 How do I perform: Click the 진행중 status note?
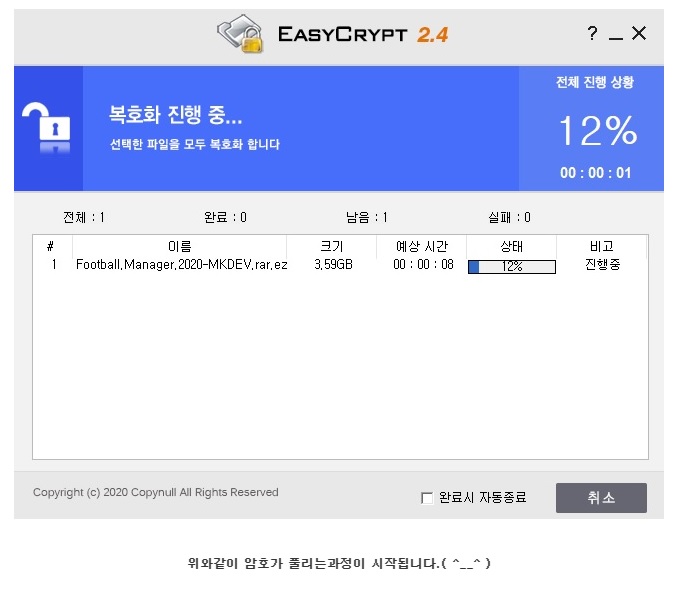coord(602,264)
